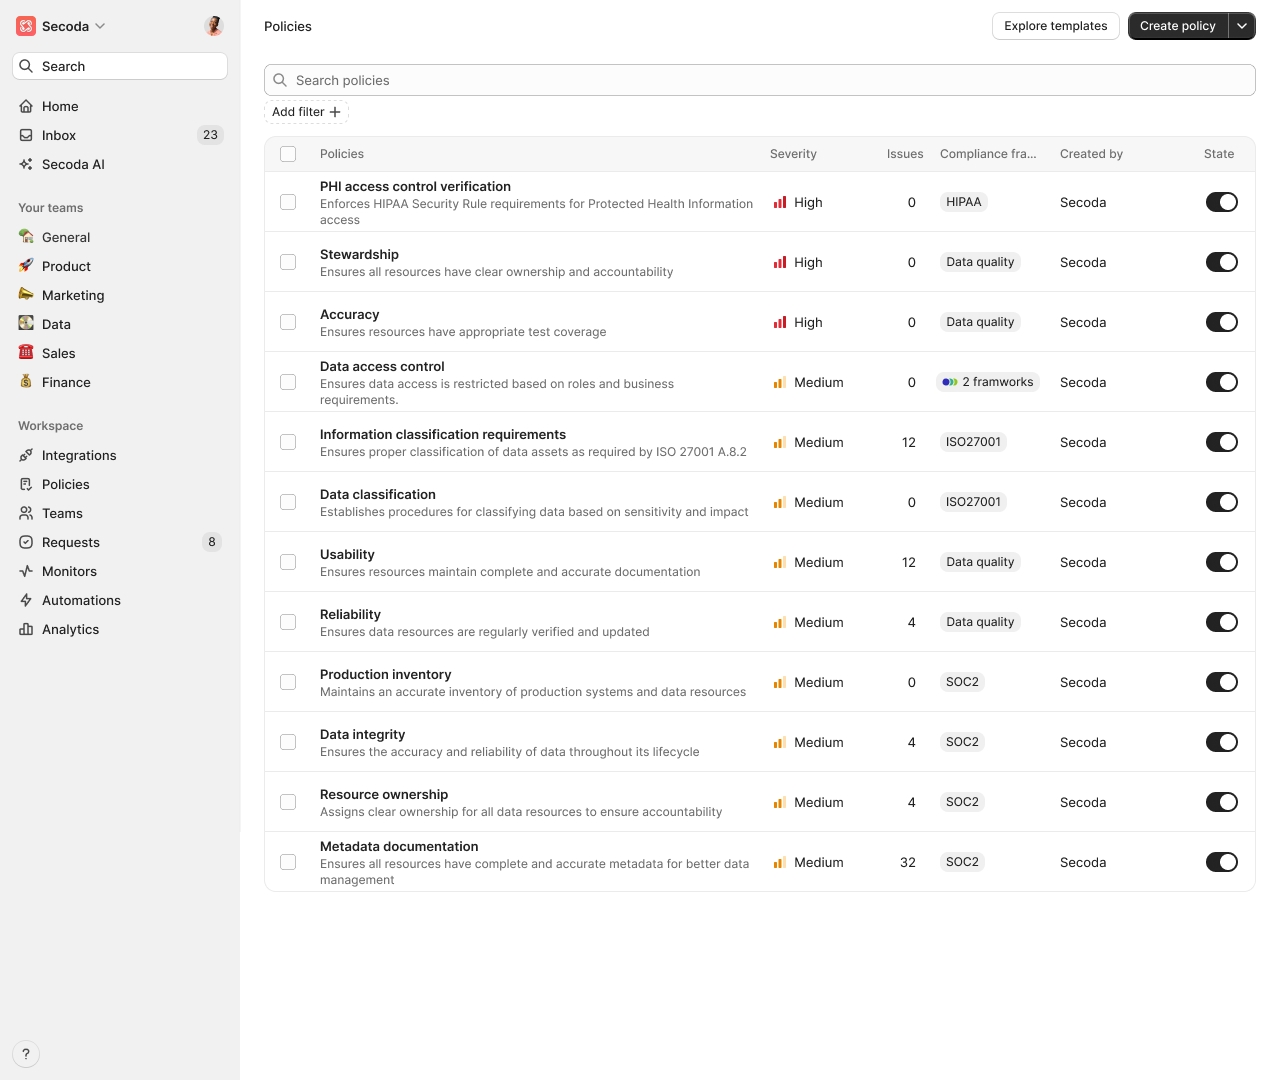Open the Integrations plug icon in sidebar

26,455
